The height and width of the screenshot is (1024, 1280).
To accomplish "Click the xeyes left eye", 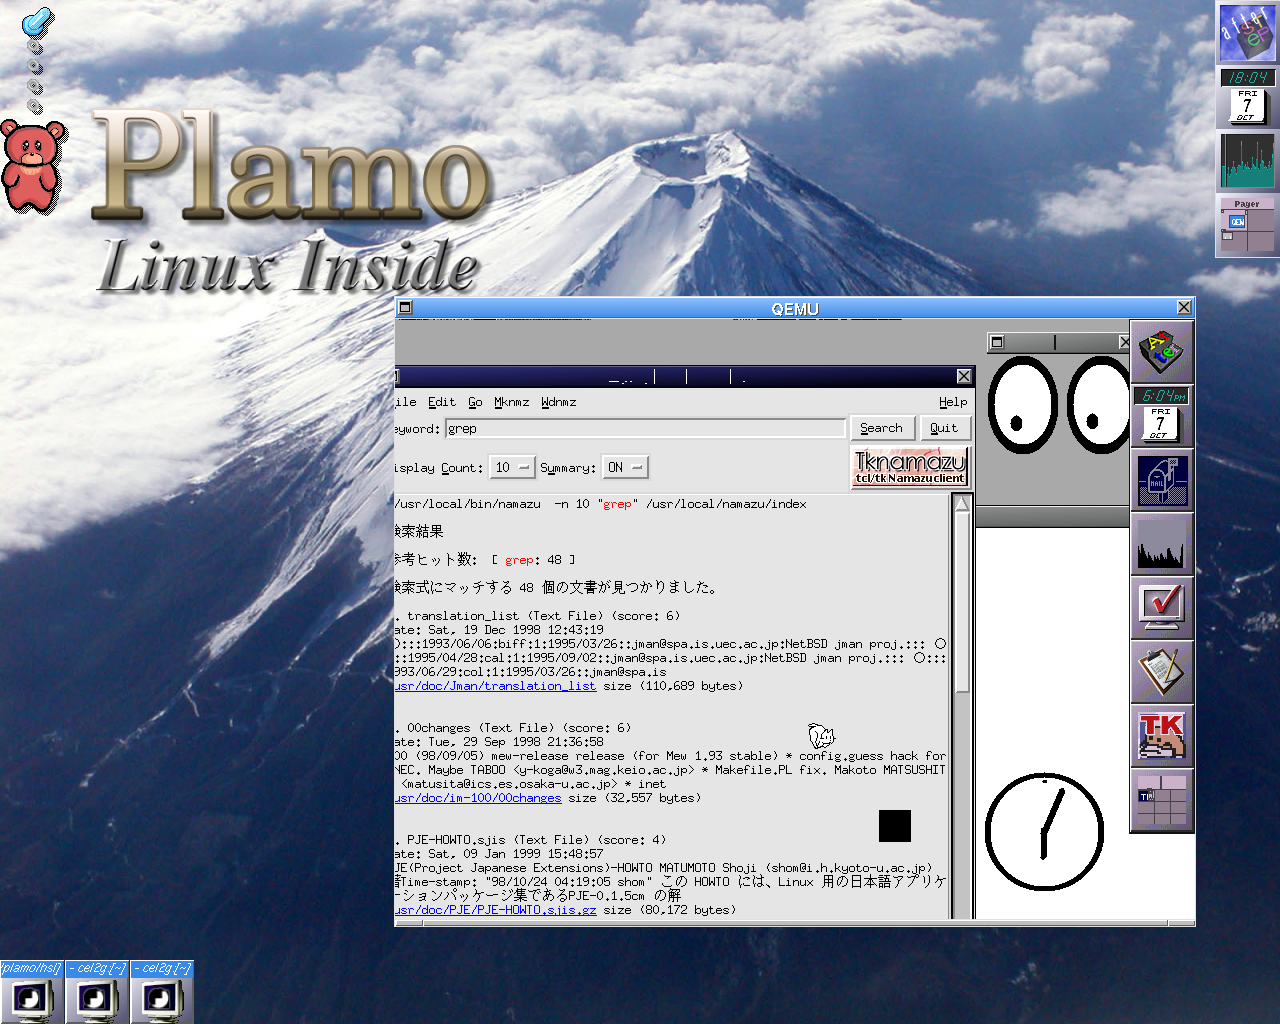I will pos(1022,405).
